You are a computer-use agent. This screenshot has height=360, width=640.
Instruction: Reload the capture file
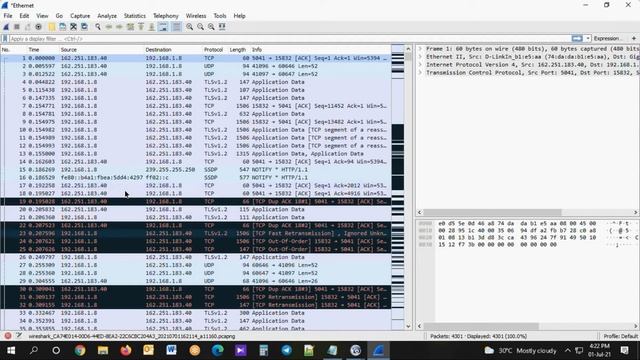84,27
